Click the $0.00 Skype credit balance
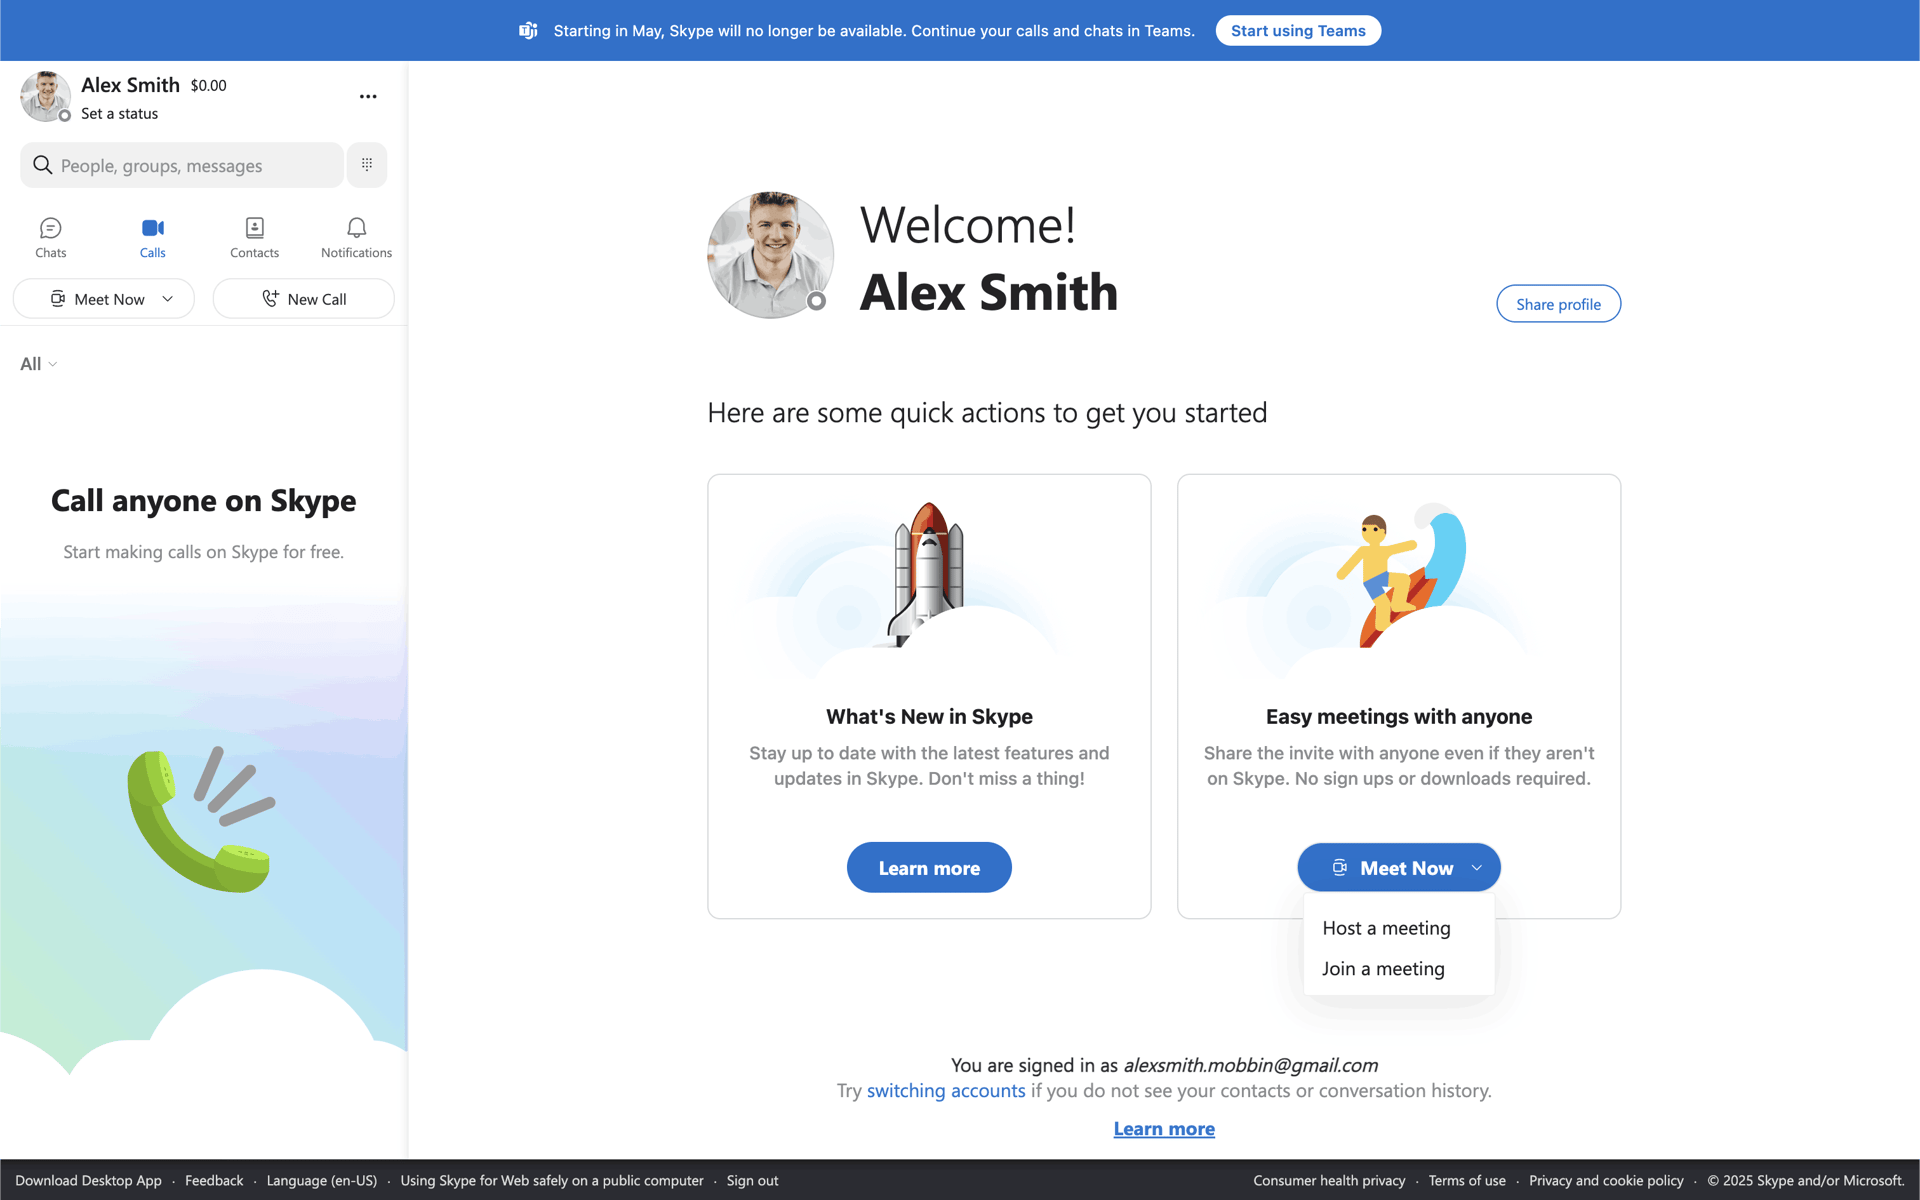The height and width of the screenshot is (1200, 1920). 208,86
